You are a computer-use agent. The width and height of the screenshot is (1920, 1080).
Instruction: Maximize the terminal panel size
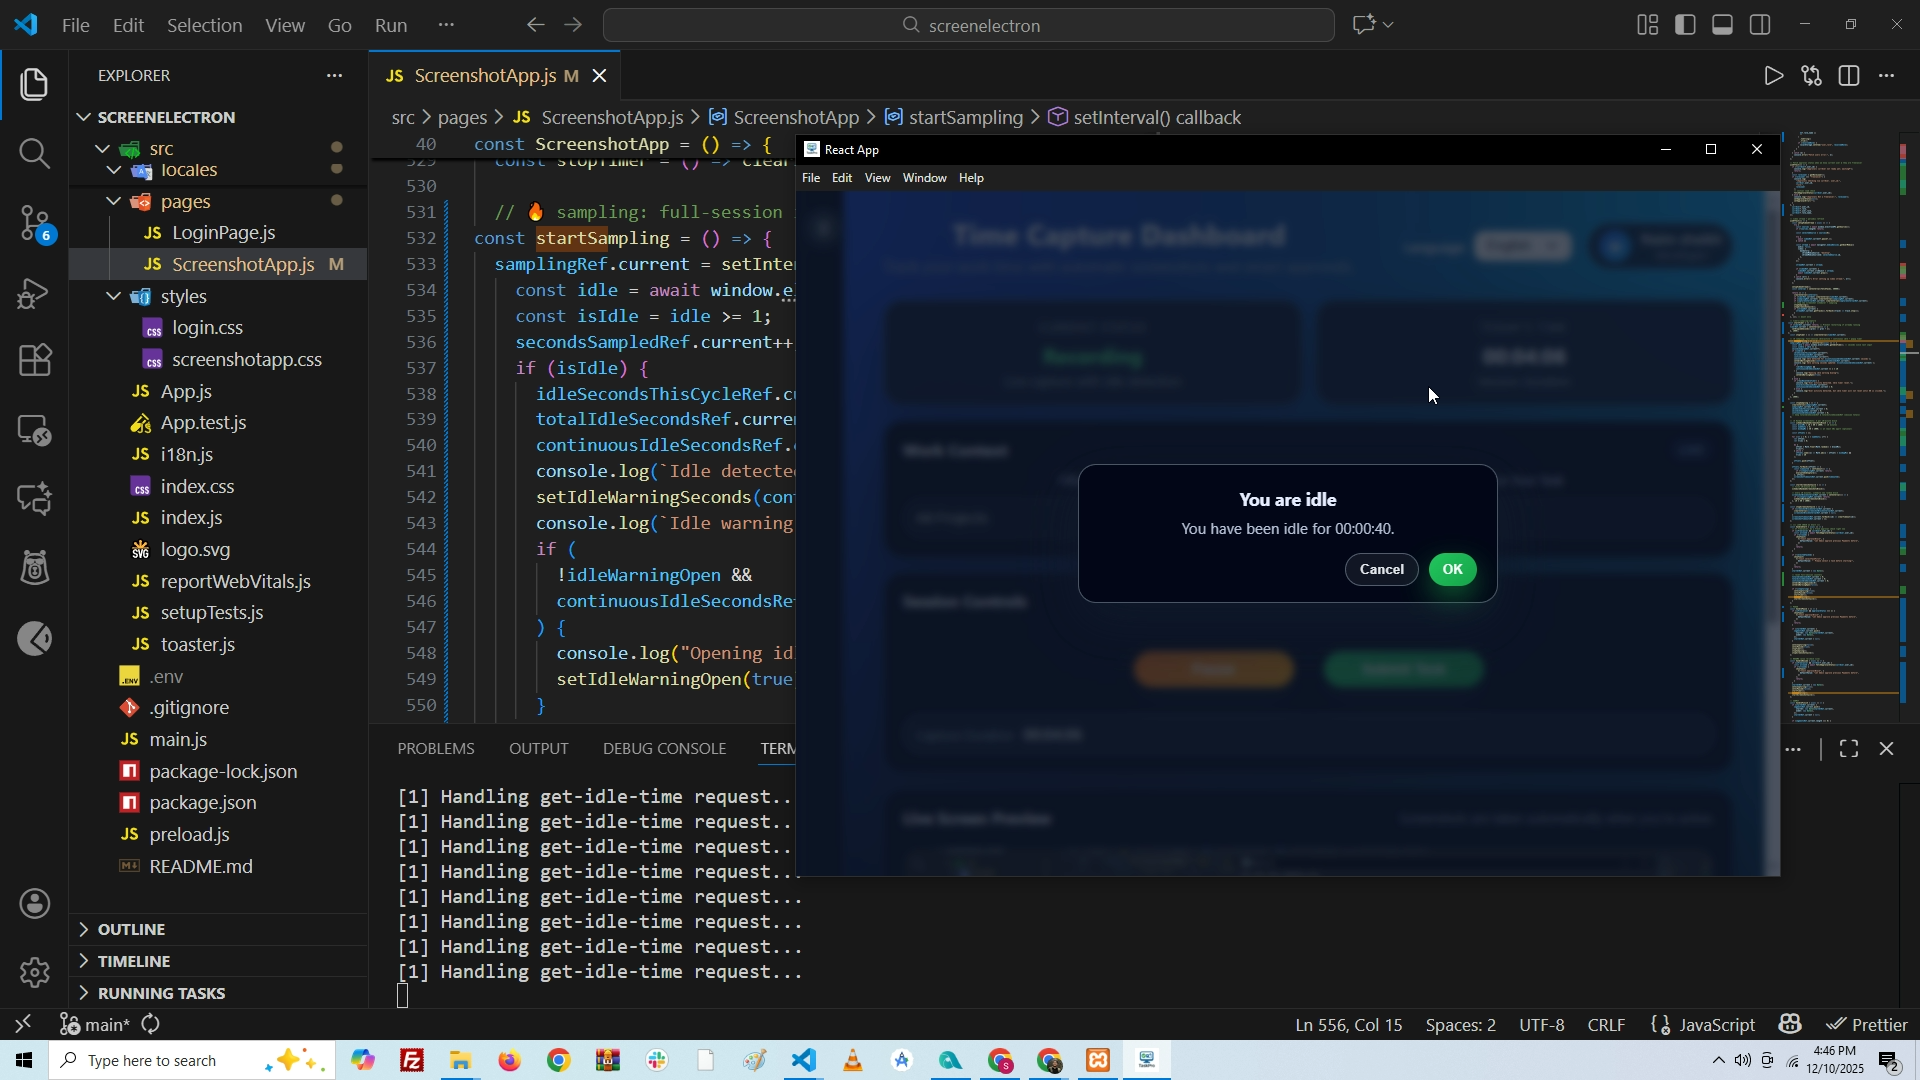coord(1849,749)
